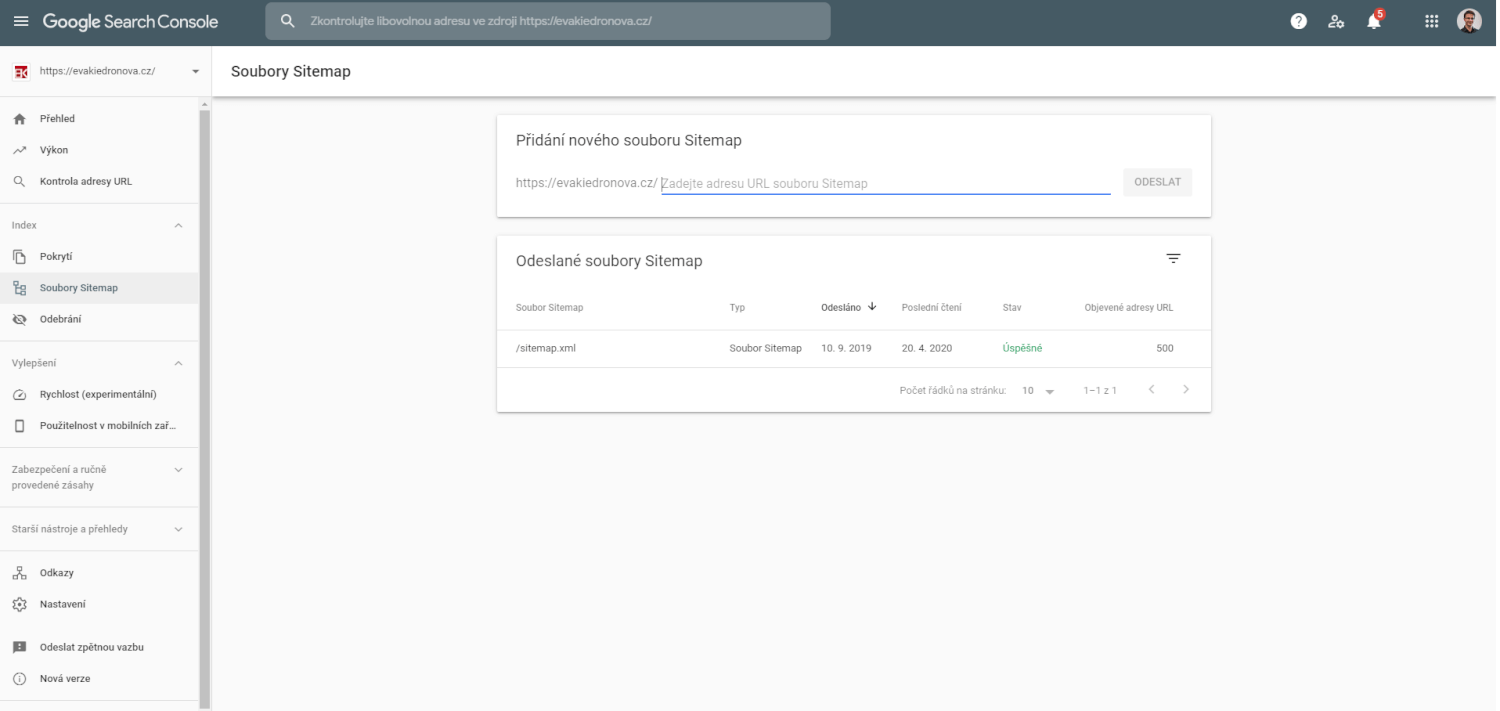Open the rows per page dropdown
Screen dimensions: 1500x711
click(1038, 391)
